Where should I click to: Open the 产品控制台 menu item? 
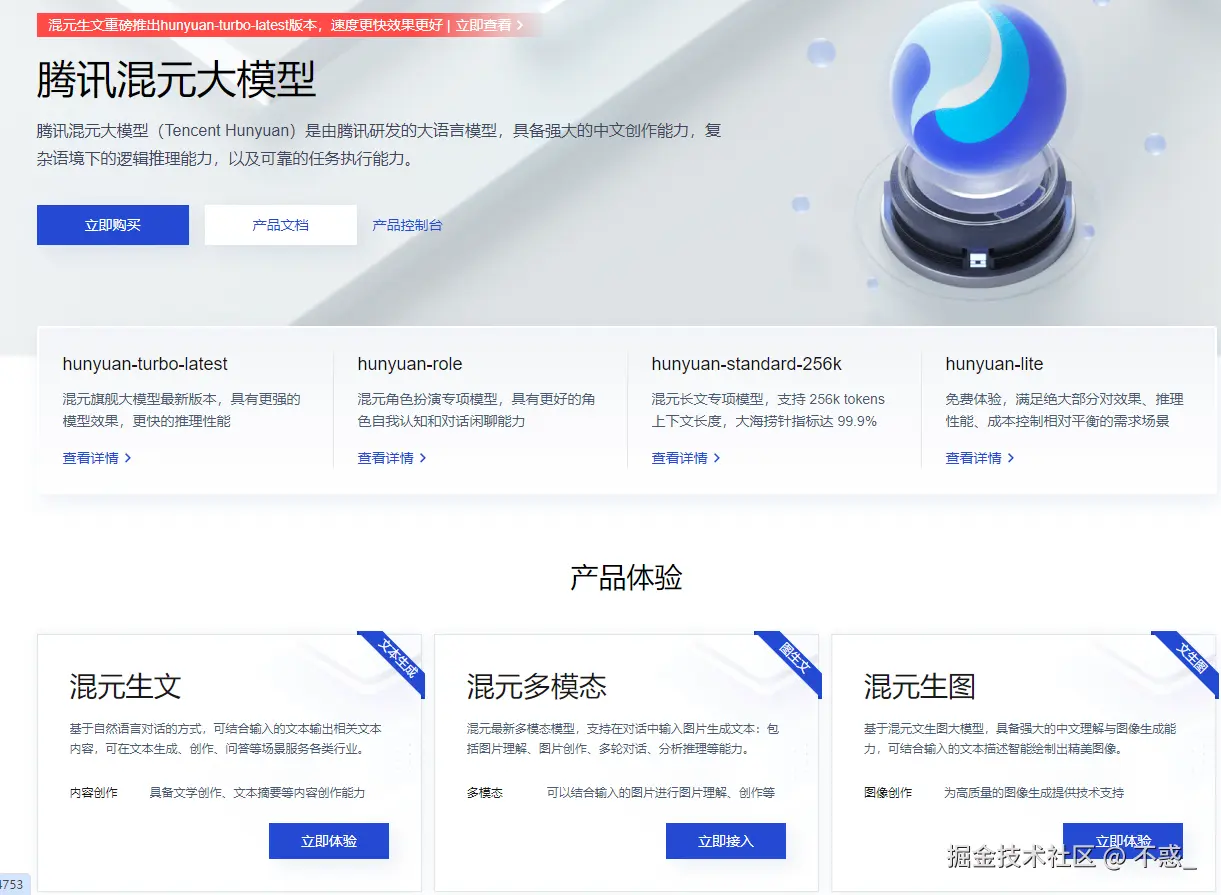click(407, 224)
